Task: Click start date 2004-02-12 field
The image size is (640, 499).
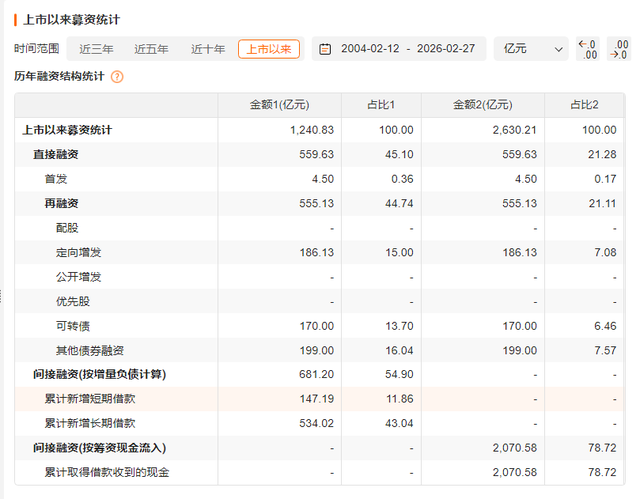Action: tap(369, 49)
